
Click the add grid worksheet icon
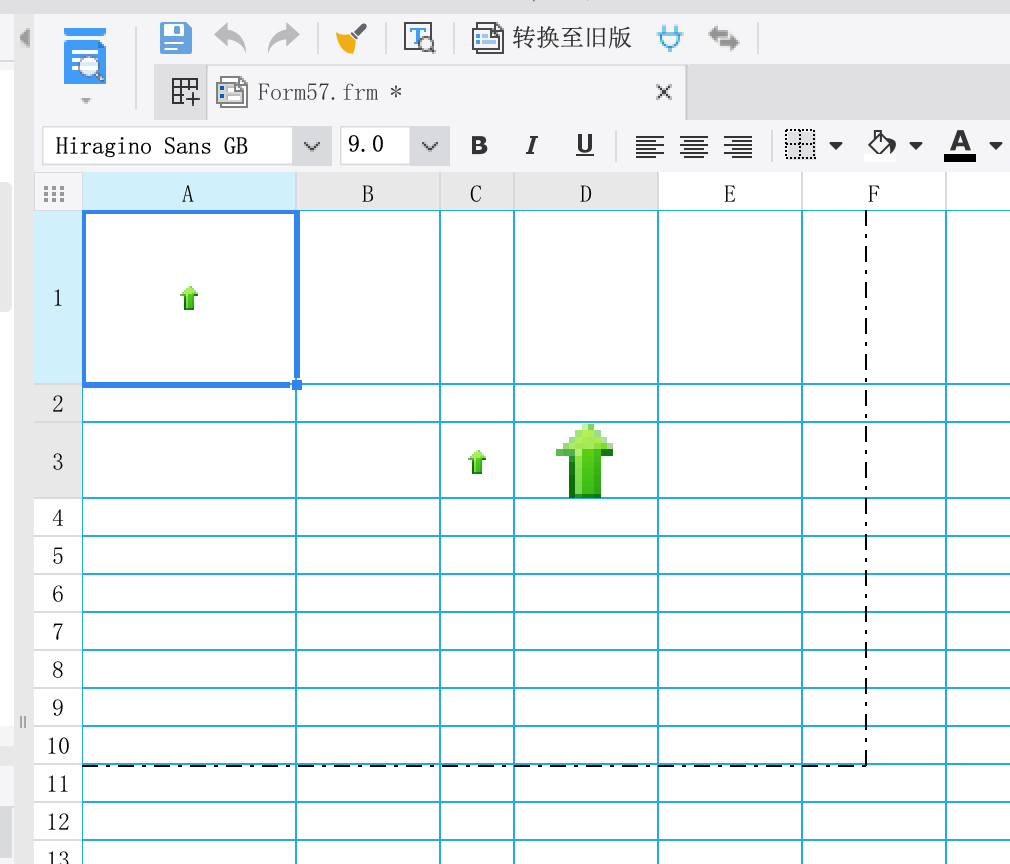(x=185, y=92)
